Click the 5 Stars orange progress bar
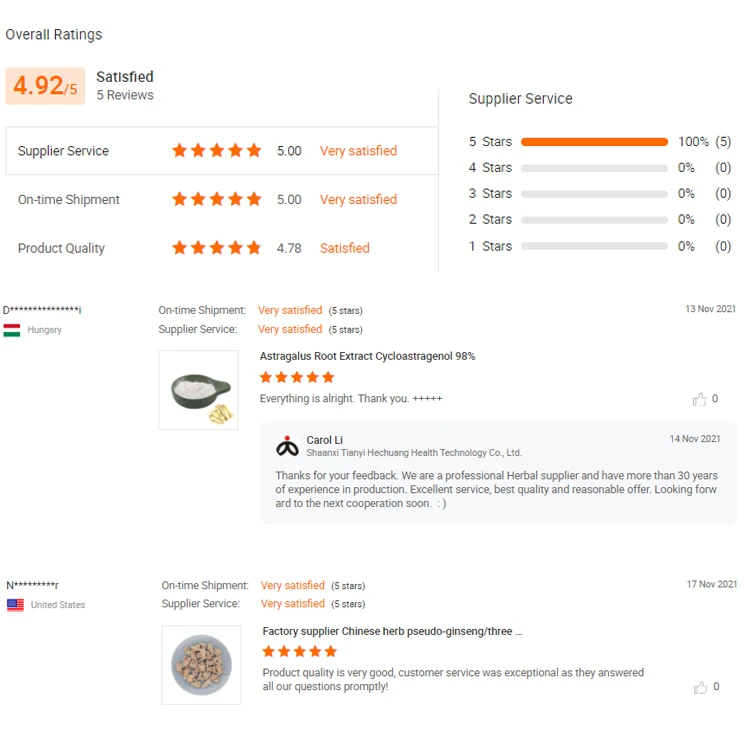750x750 pixels. [594, 142]
